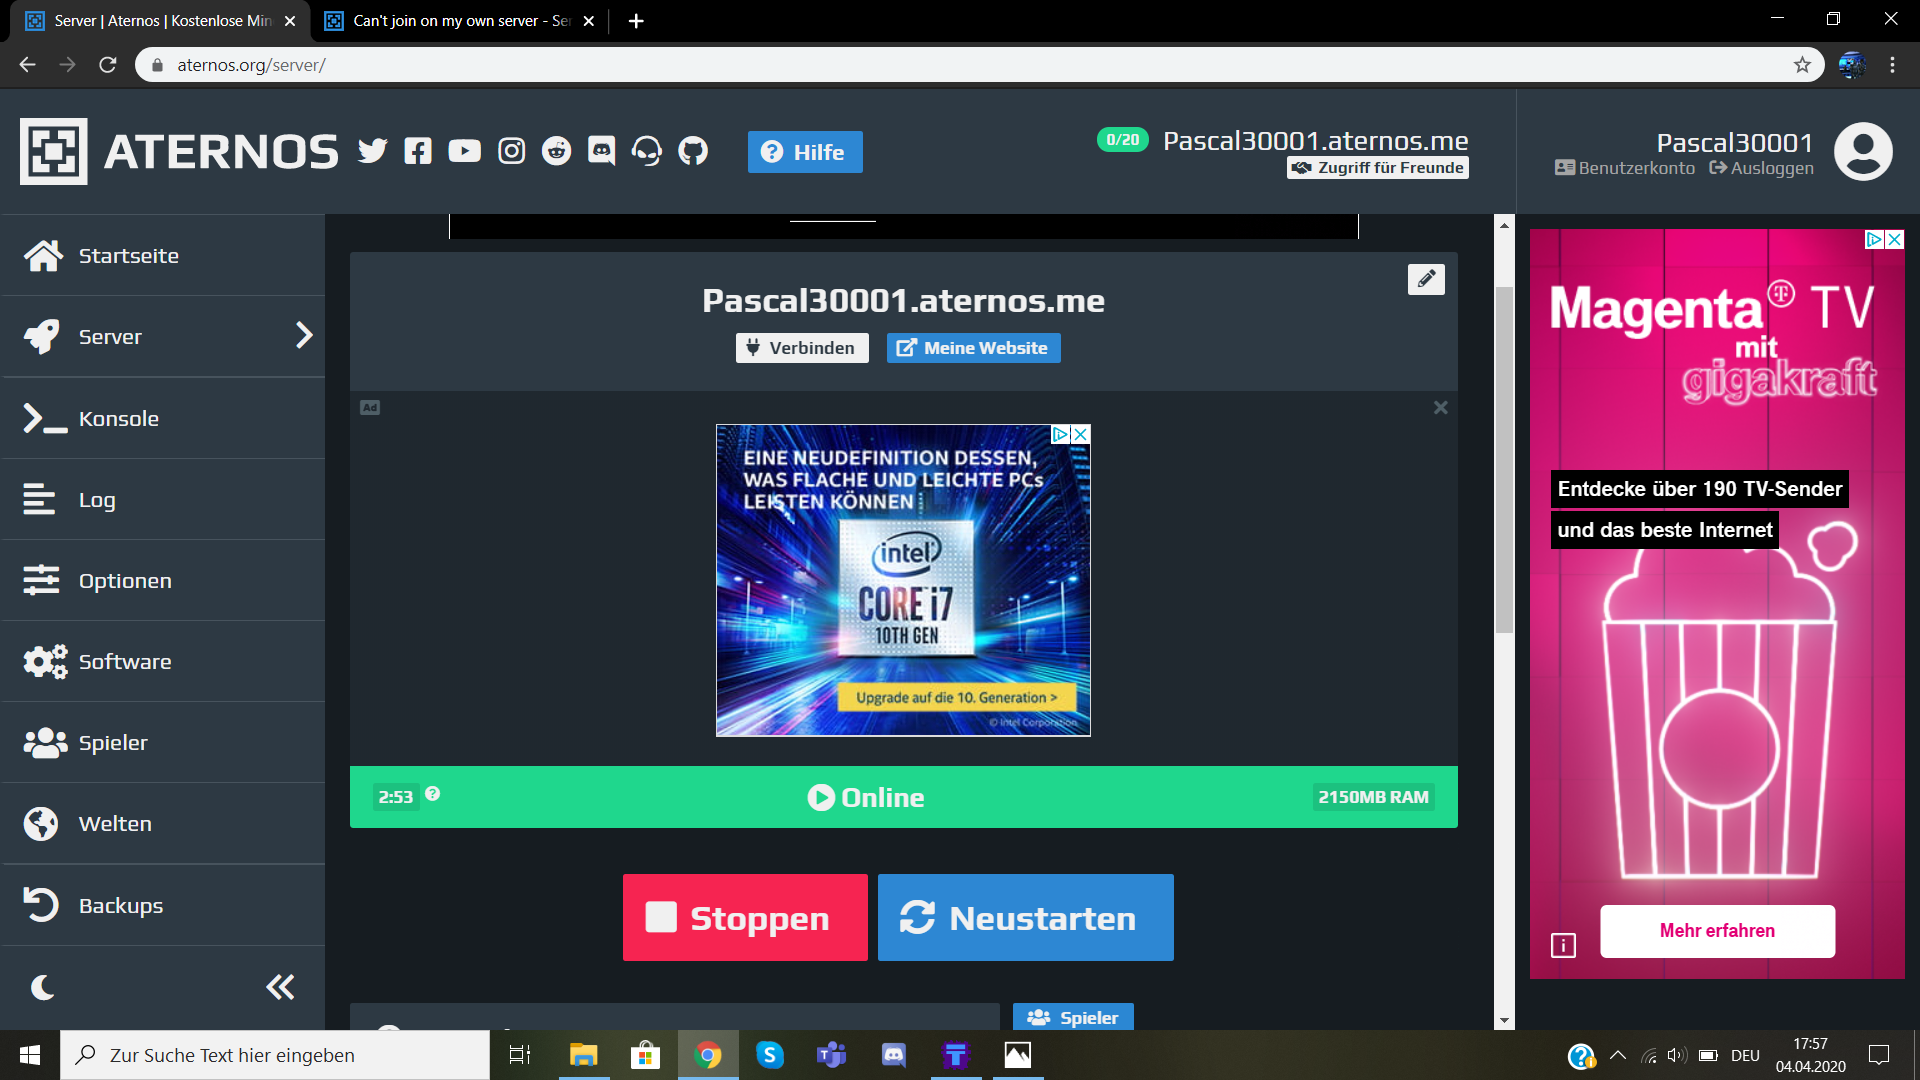Open Software in sidebar
The height and width of the screenshot is (1080, 1920).
[163, 661]
